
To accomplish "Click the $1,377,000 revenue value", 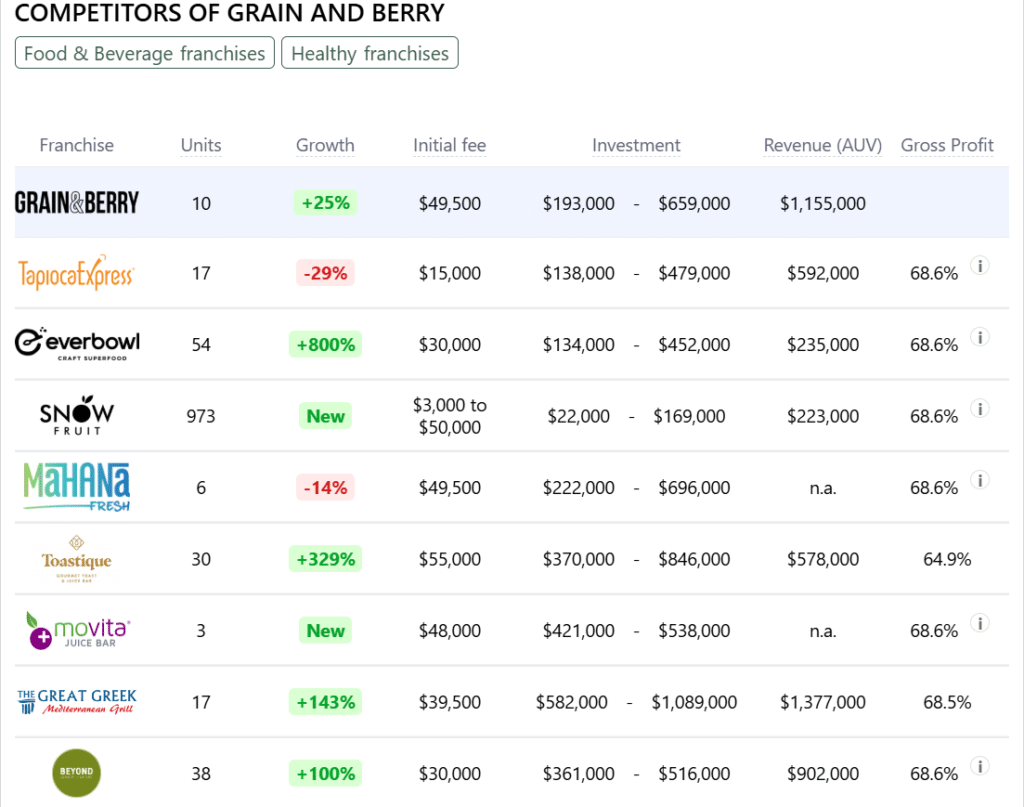I will (823, 702).
